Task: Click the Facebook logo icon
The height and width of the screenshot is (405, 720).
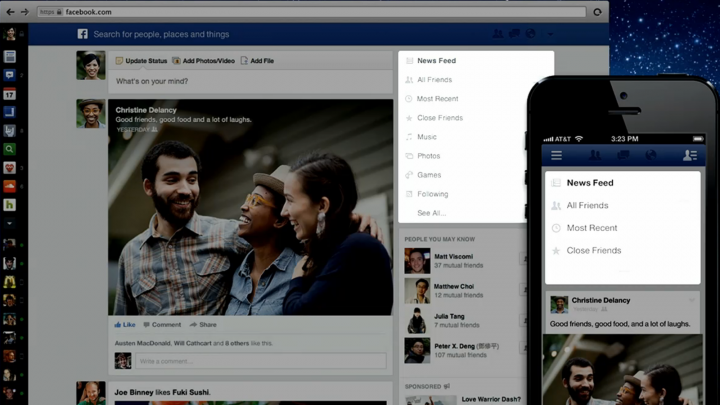Action: pyautogui.click(x=82, y=34)
